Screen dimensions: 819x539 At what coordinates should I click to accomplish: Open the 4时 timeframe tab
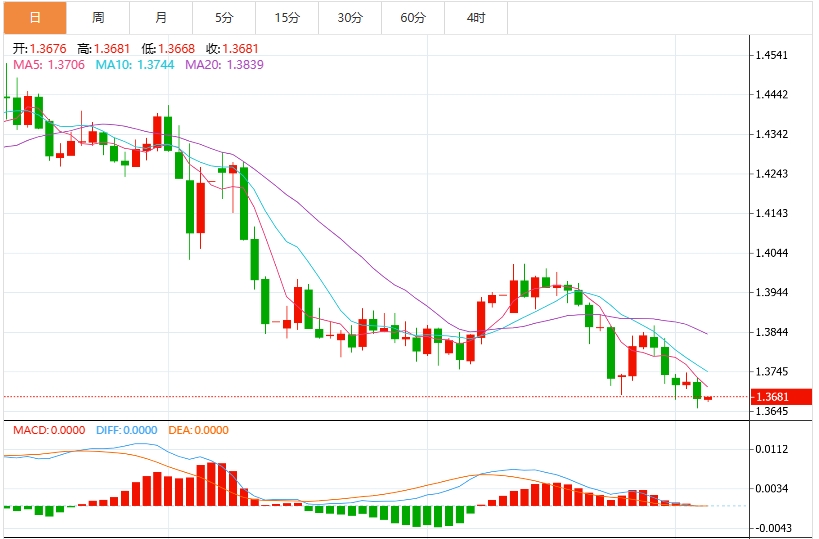coord(476,18)
